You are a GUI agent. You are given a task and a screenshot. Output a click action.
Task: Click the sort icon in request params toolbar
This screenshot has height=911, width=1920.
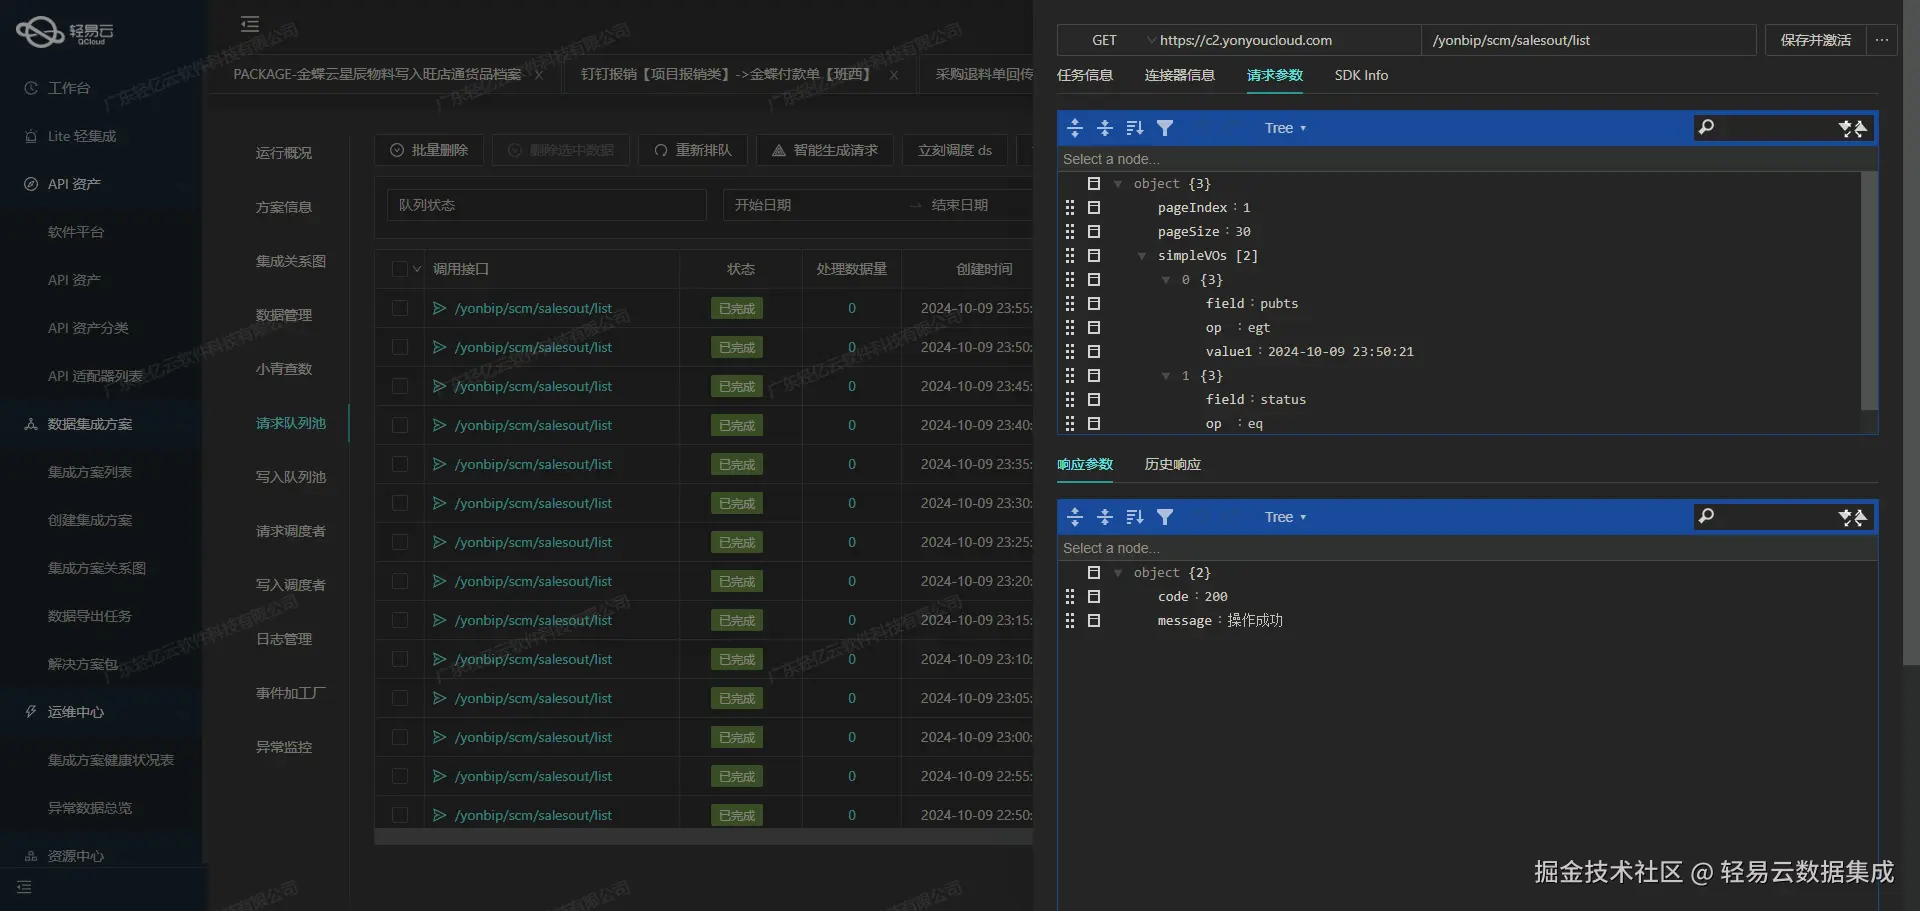coord(1134,128)
